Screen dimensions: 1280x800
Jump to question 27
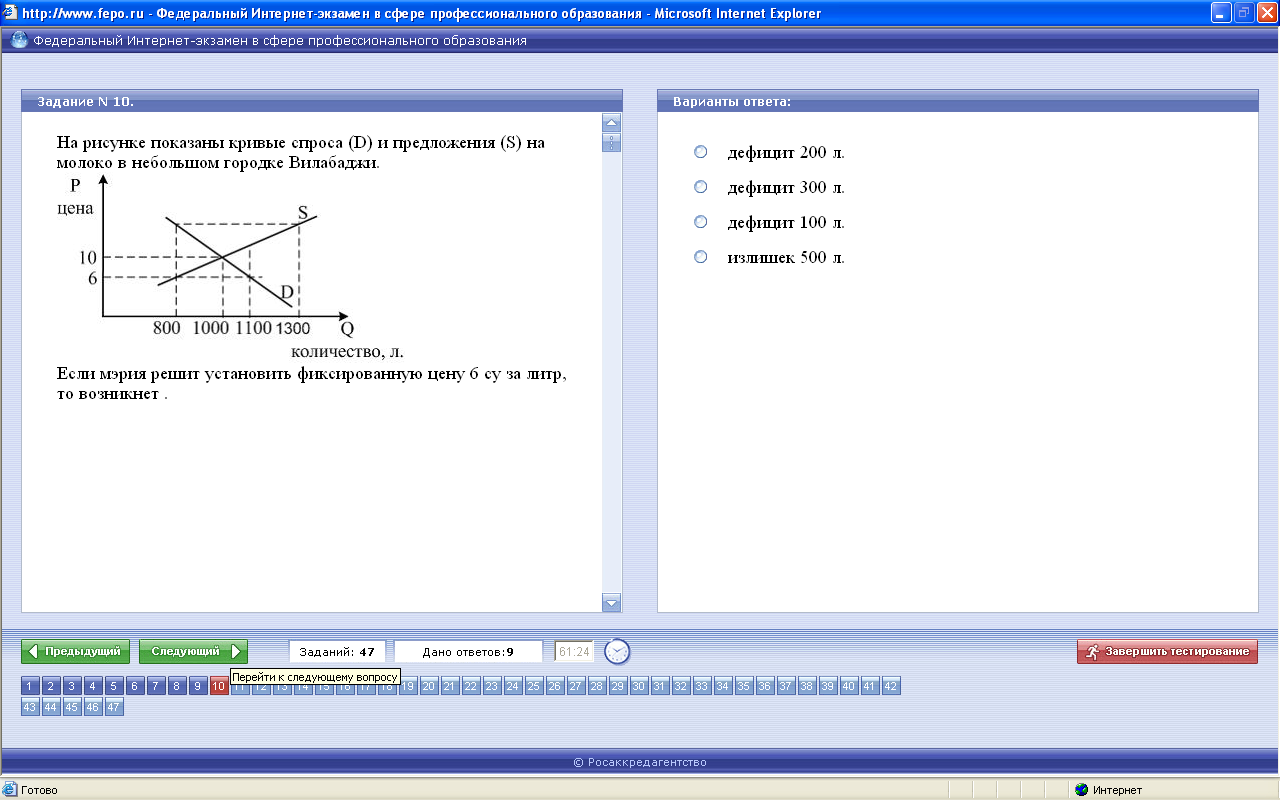coord(576,686)
